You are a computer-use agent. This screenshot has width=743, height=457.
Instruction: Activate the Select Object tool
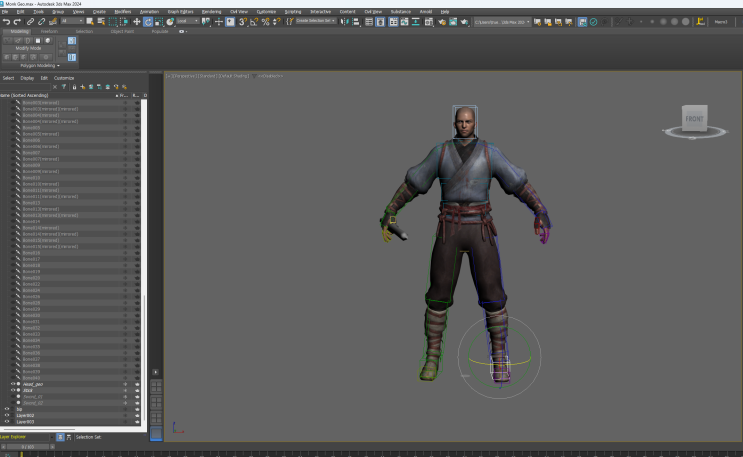pyautogui.click(x=90, y=22)
